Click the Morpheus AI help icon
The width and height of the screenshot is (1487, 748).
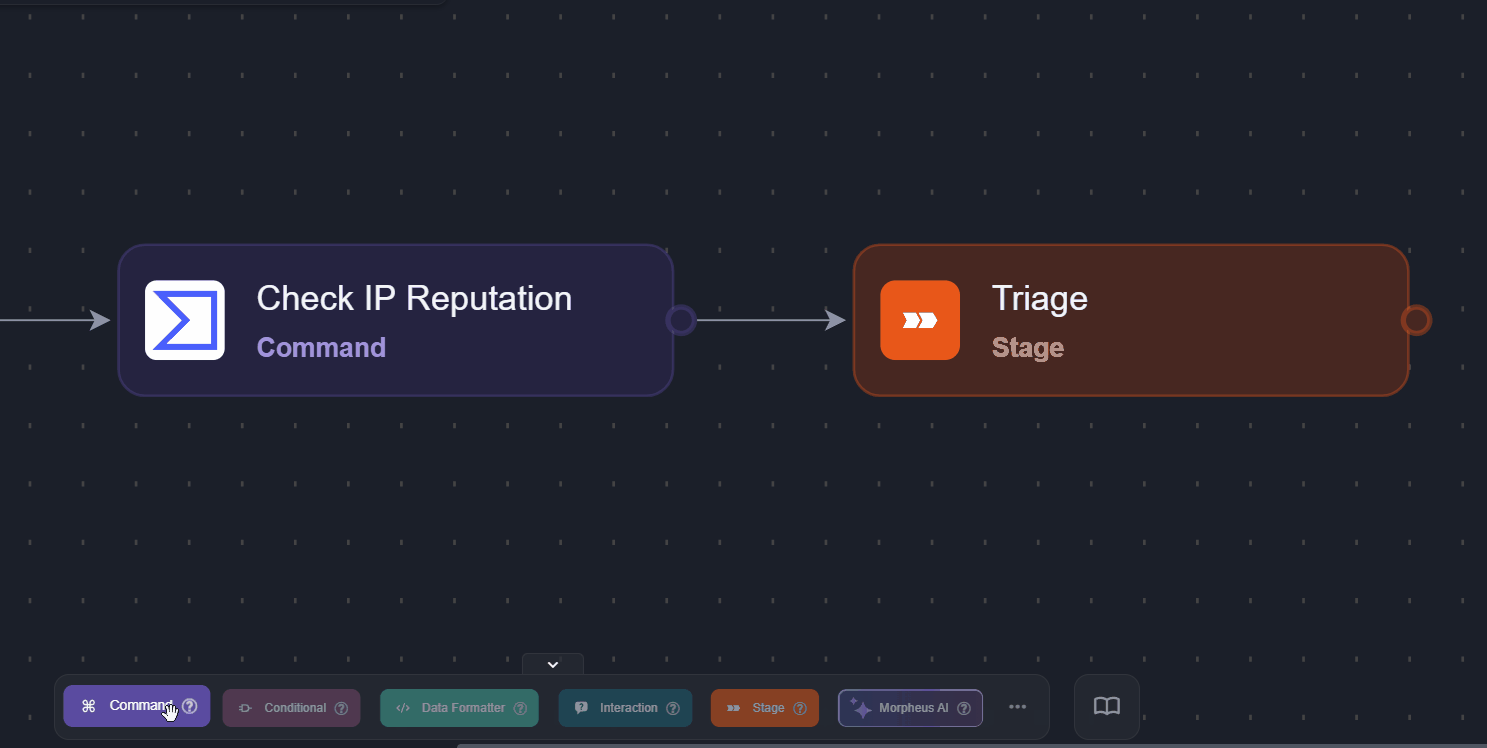pyautogui.click(x=964, y=708)
